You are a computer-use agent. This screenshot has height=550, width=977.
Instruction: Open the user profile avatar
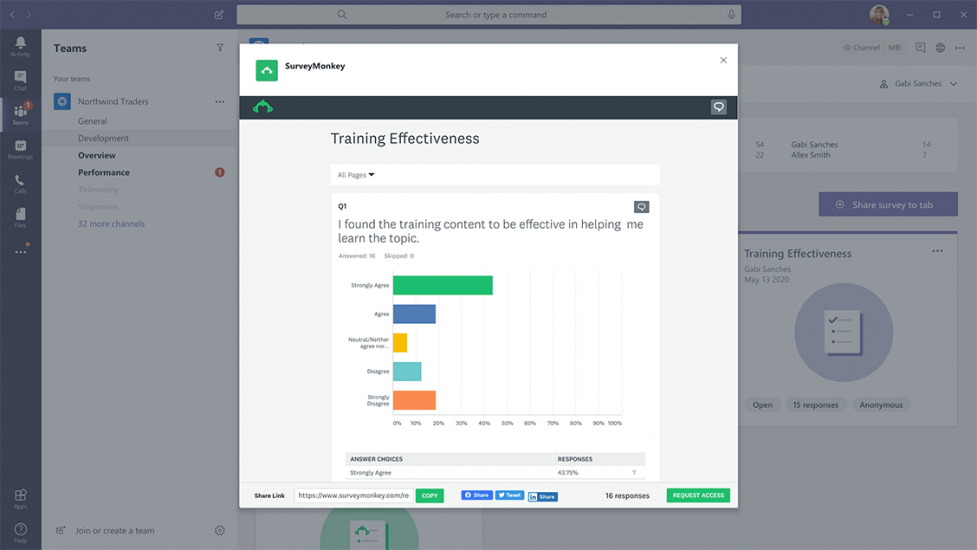879,14
